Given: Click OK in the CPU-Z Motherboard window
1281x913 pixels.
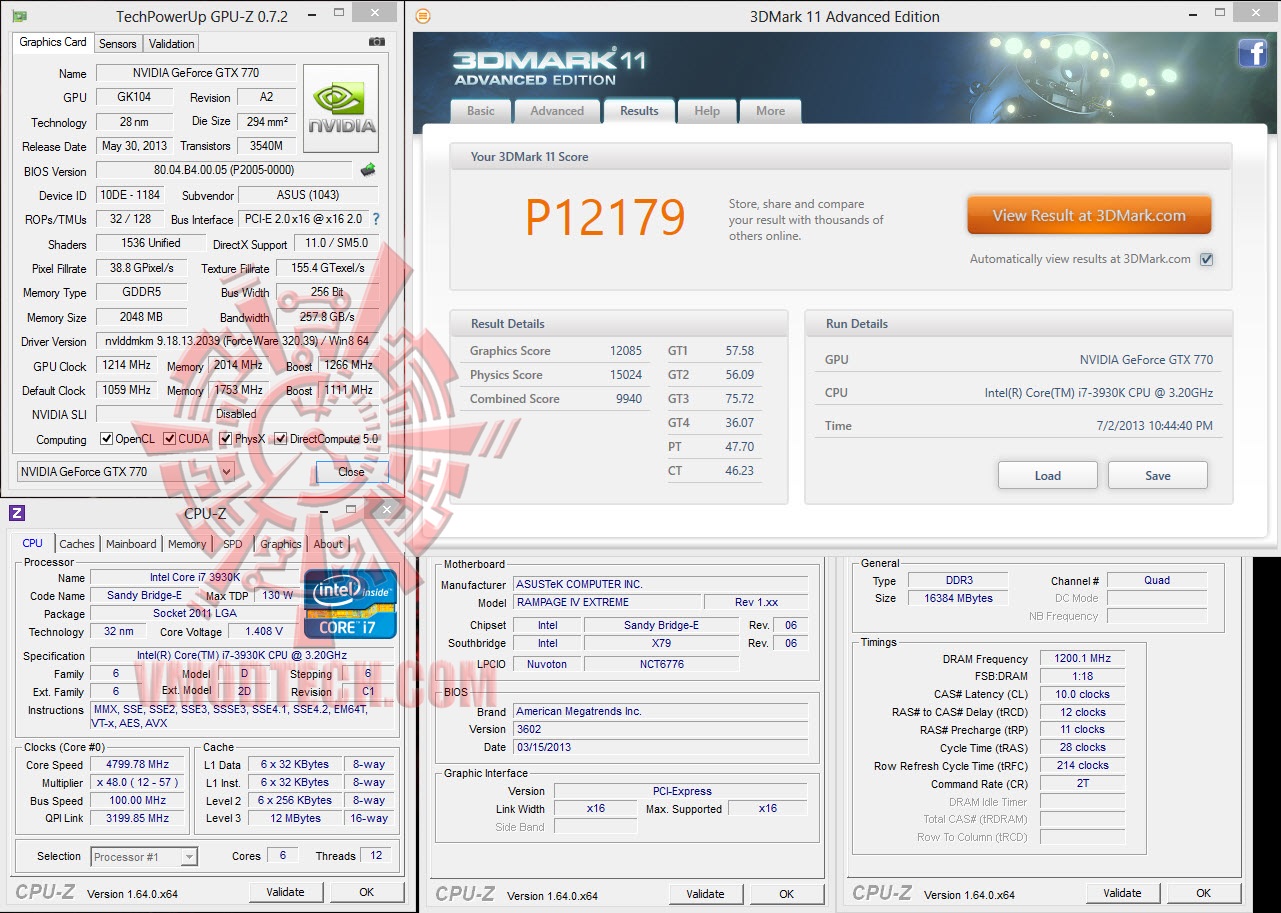Looking at the screenshot, I should point(787,894).
